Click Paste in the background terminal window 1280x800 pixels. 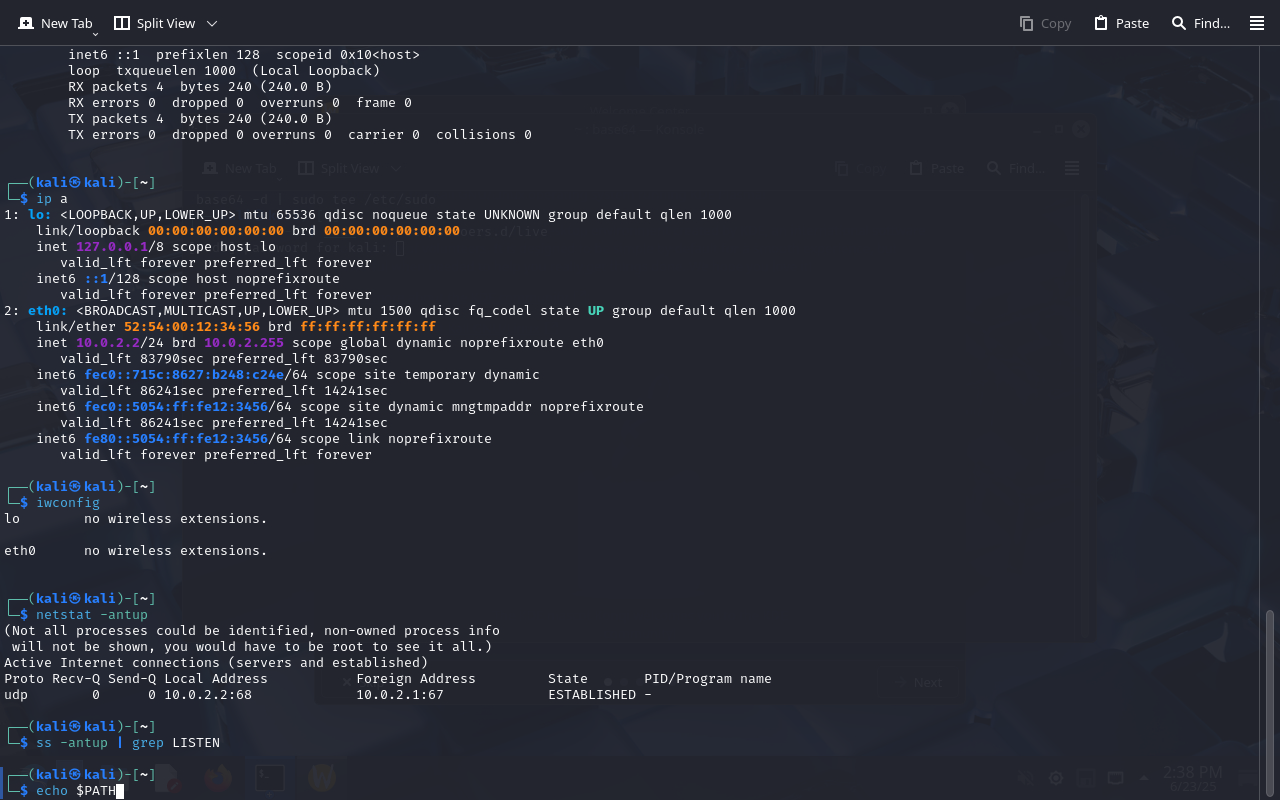tap(937, 168)
